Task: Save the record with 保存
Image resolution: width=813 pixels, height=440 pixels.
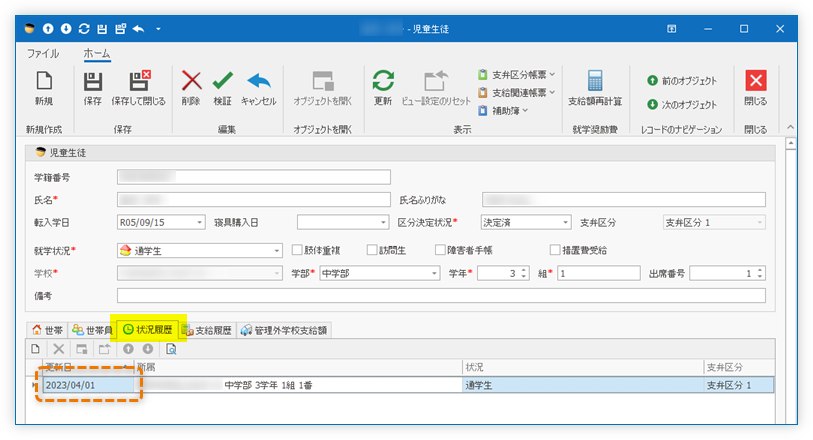Action: tap(93, 88)
